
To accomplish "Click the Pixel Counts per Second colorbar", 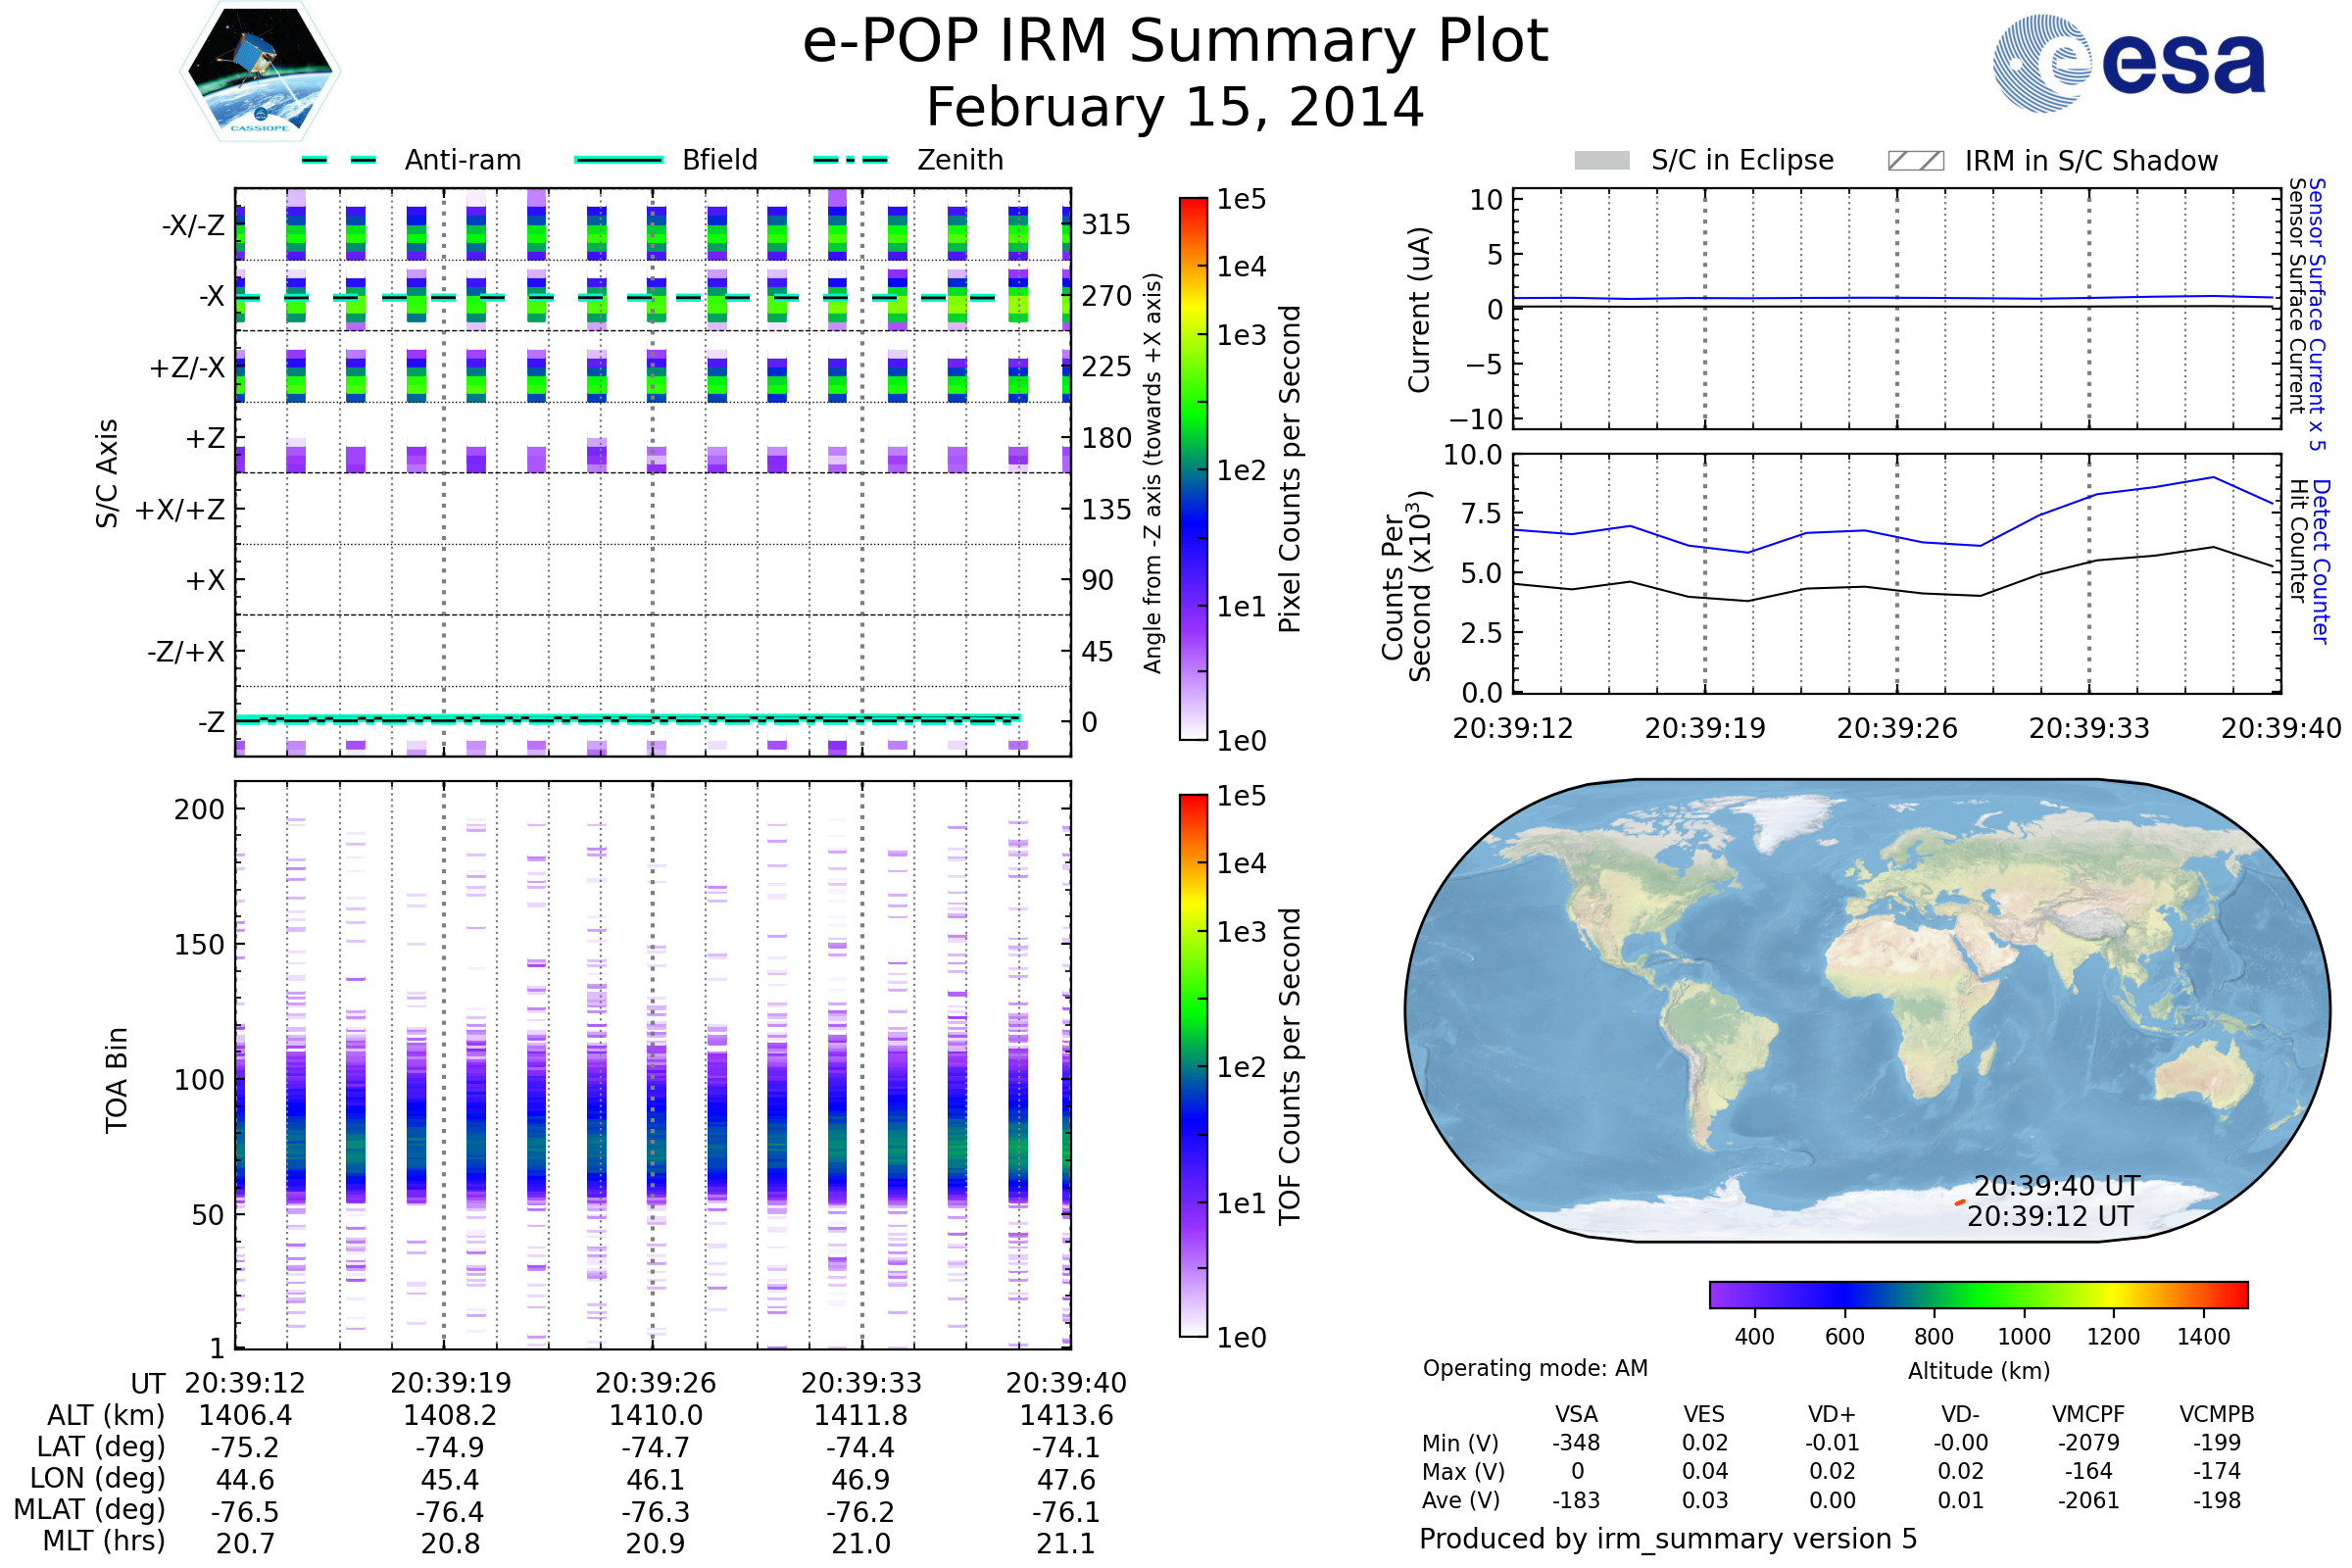I will pyautogui.click(x=1193, y=469).
